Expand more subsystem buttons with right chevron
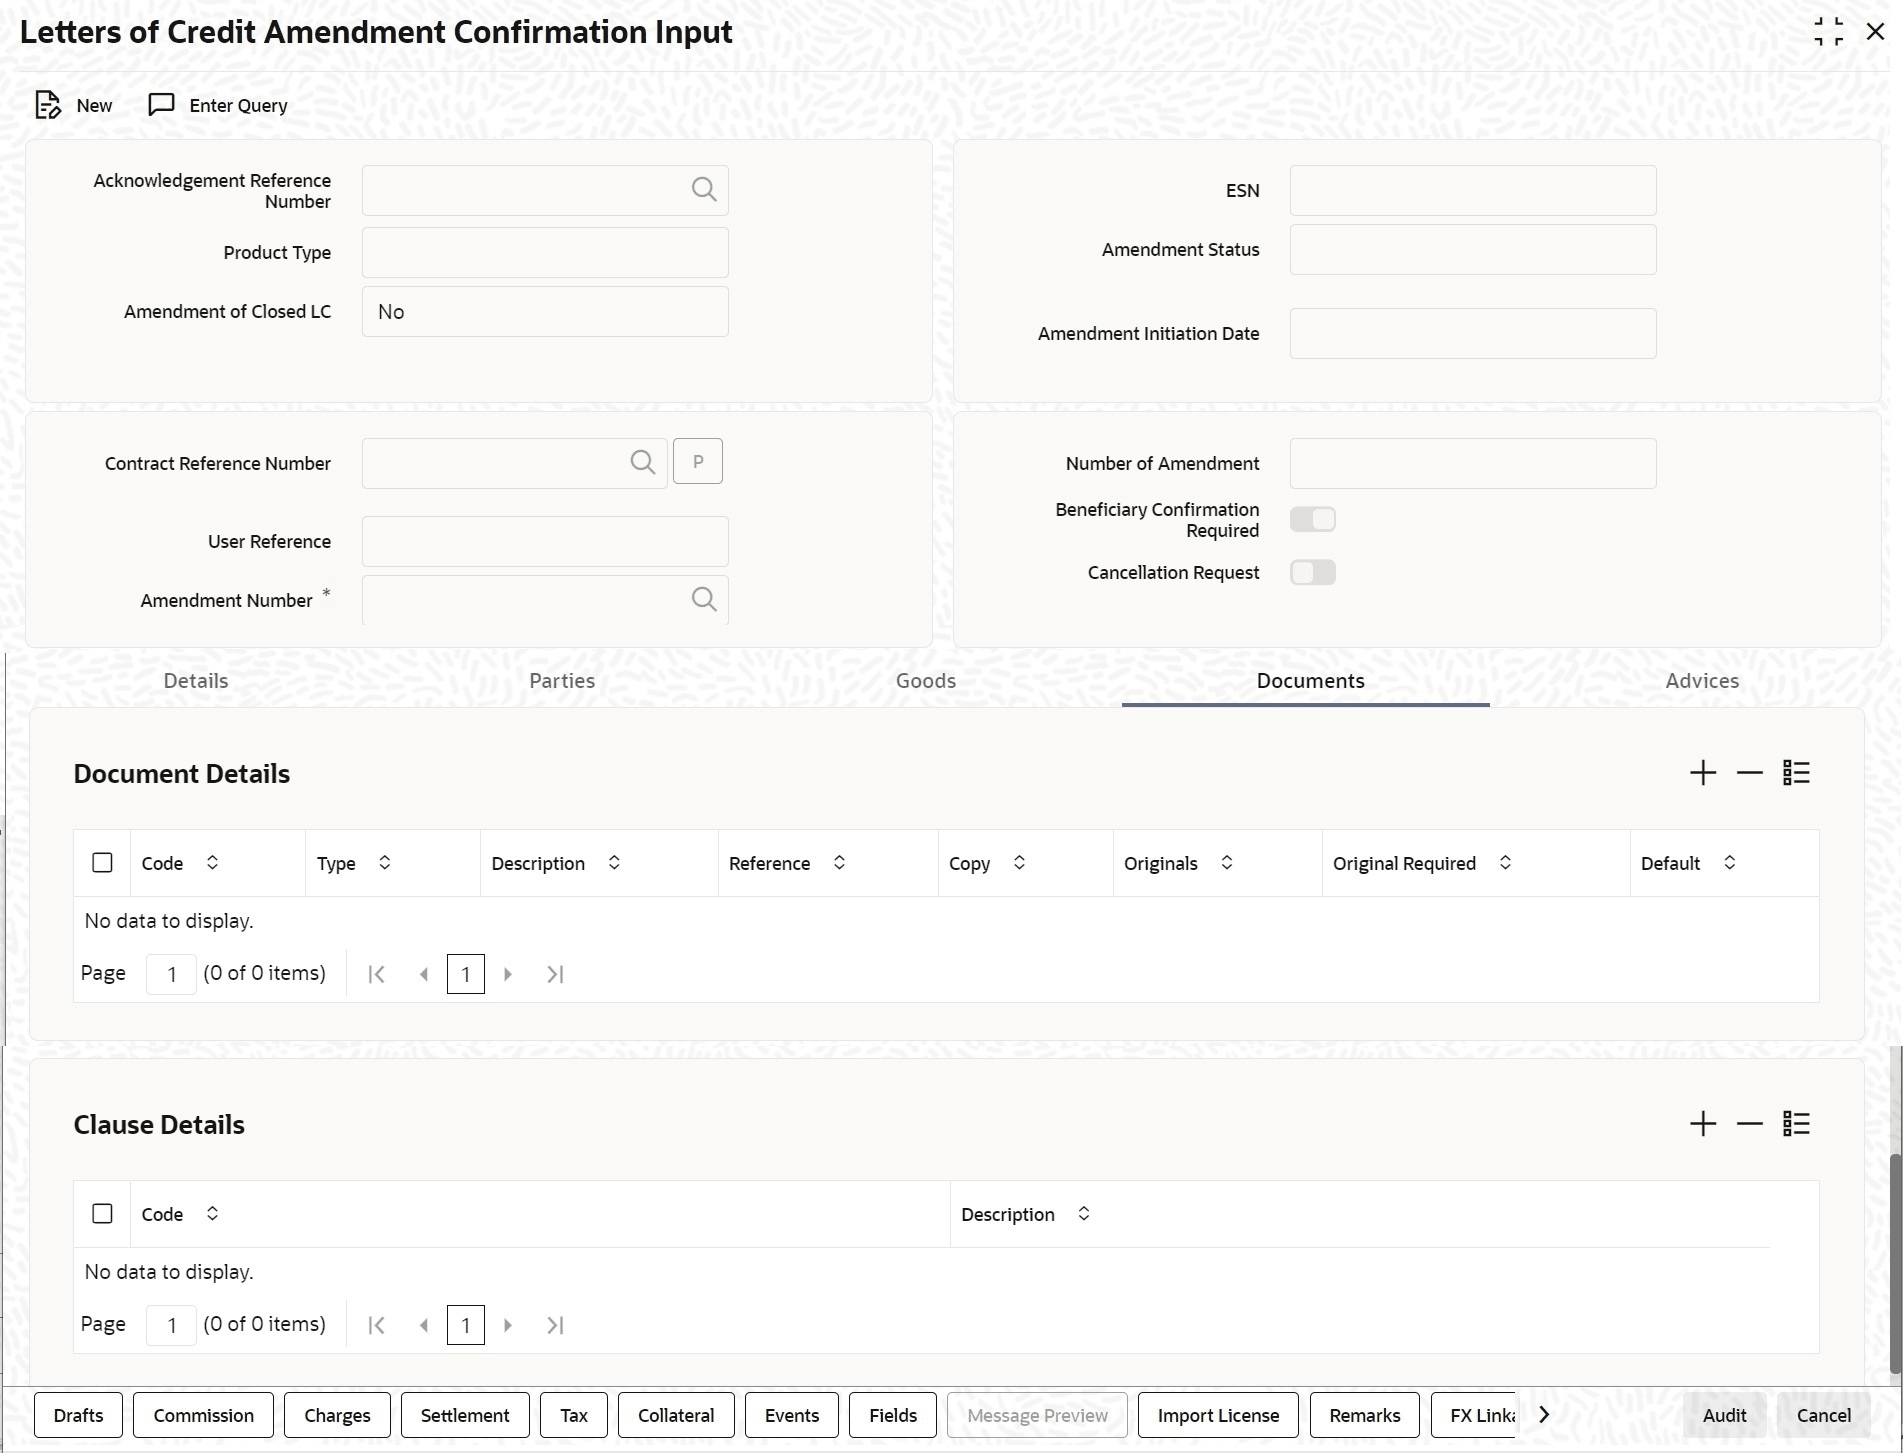 (x=1544, y=1415)
